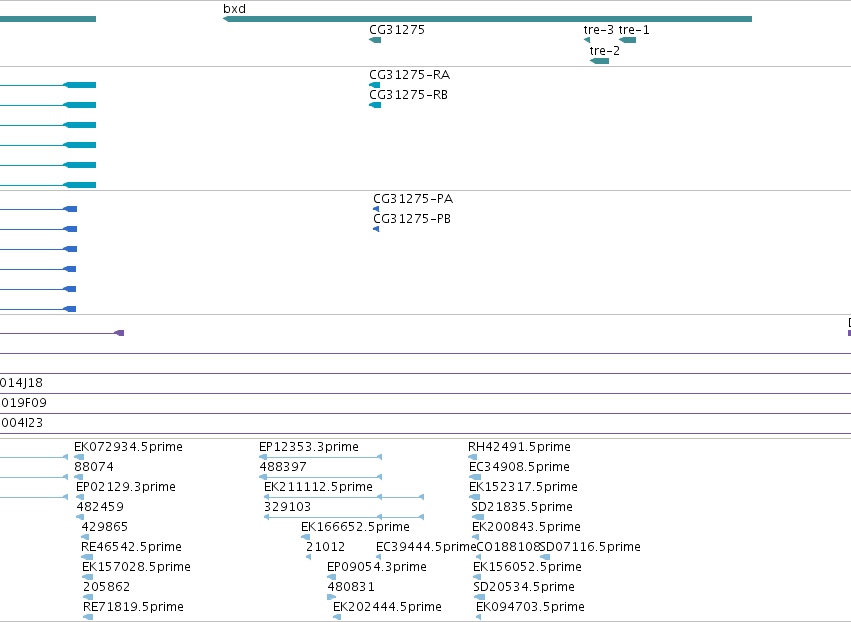The image size is (851, 622).
Task: Select EST EP09054.3prime
Action: (x=377, y=567)
